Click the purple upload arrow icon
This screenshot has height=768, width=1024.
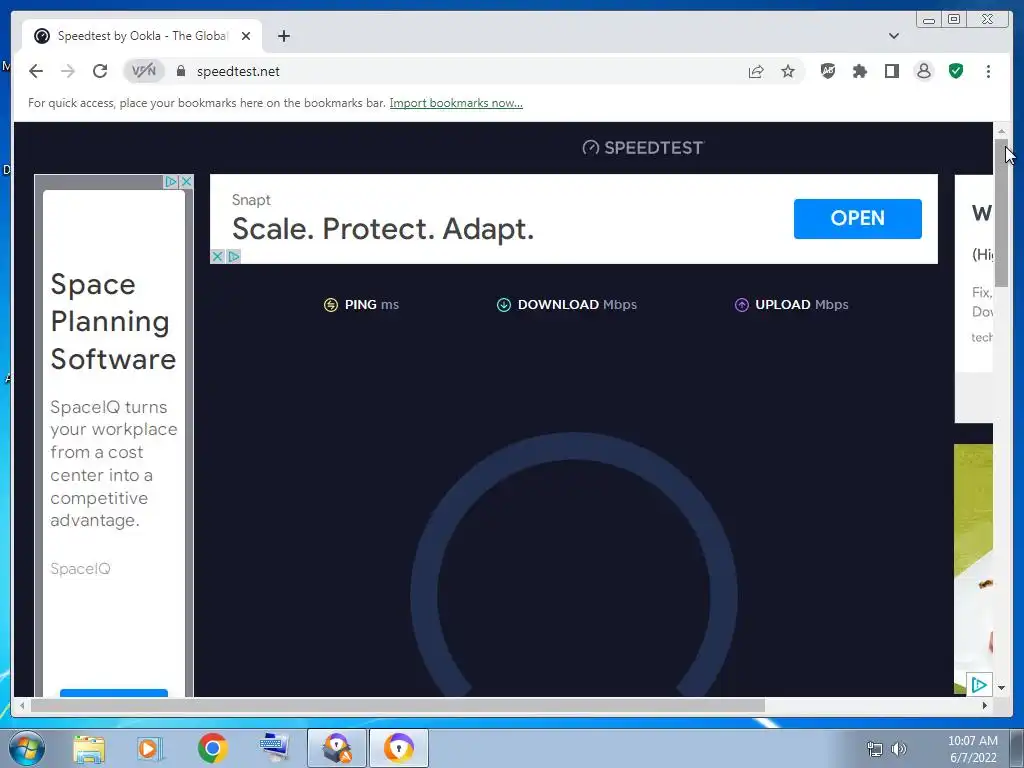[742, 305]
